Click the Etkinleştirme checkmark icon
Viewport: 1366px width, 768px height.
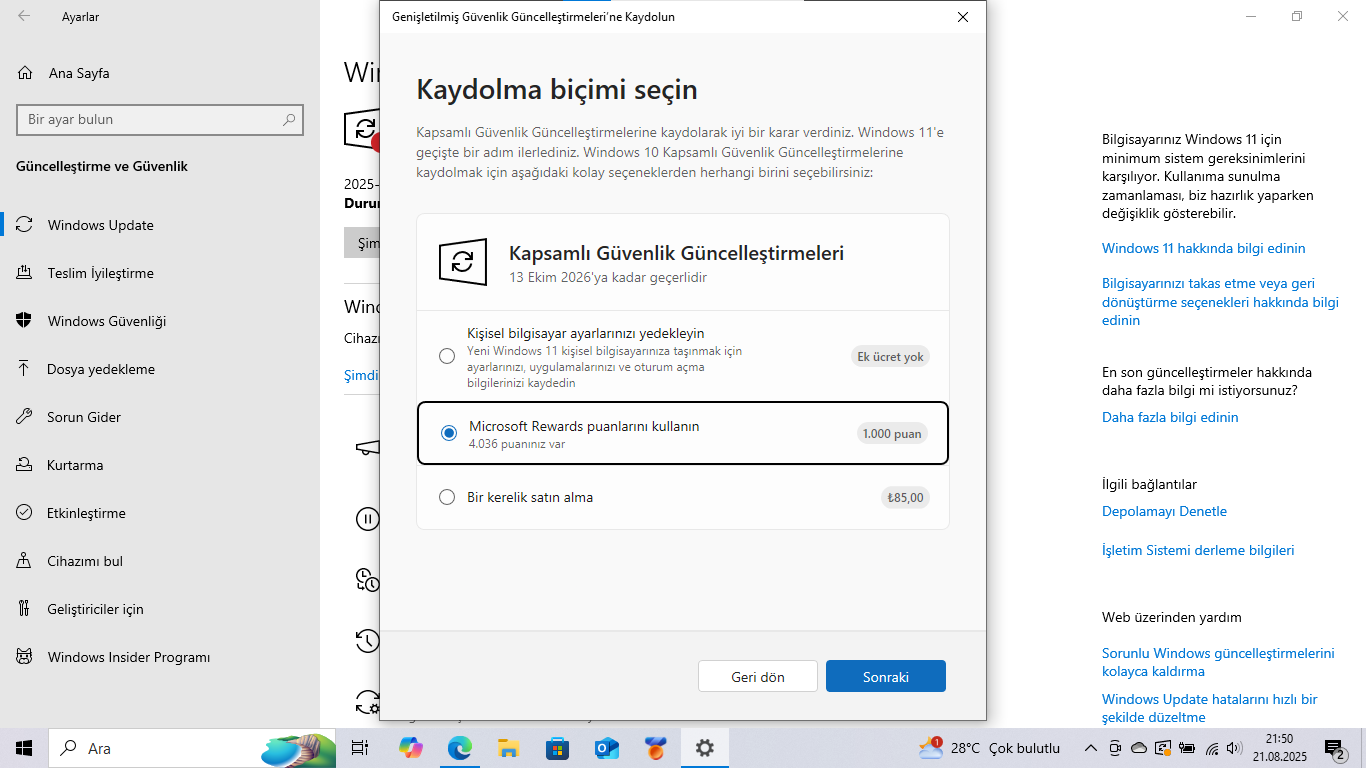(25, 513)
